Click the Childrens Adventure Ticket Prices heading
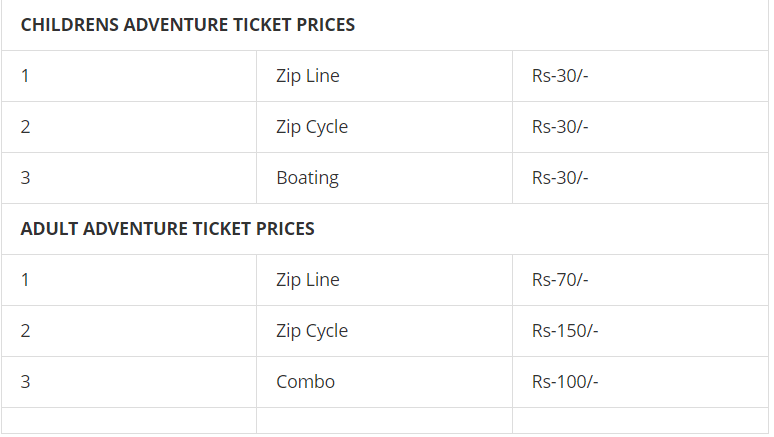Screen dimensions: 774x437 pyautogui.click(x=187, y=25)
